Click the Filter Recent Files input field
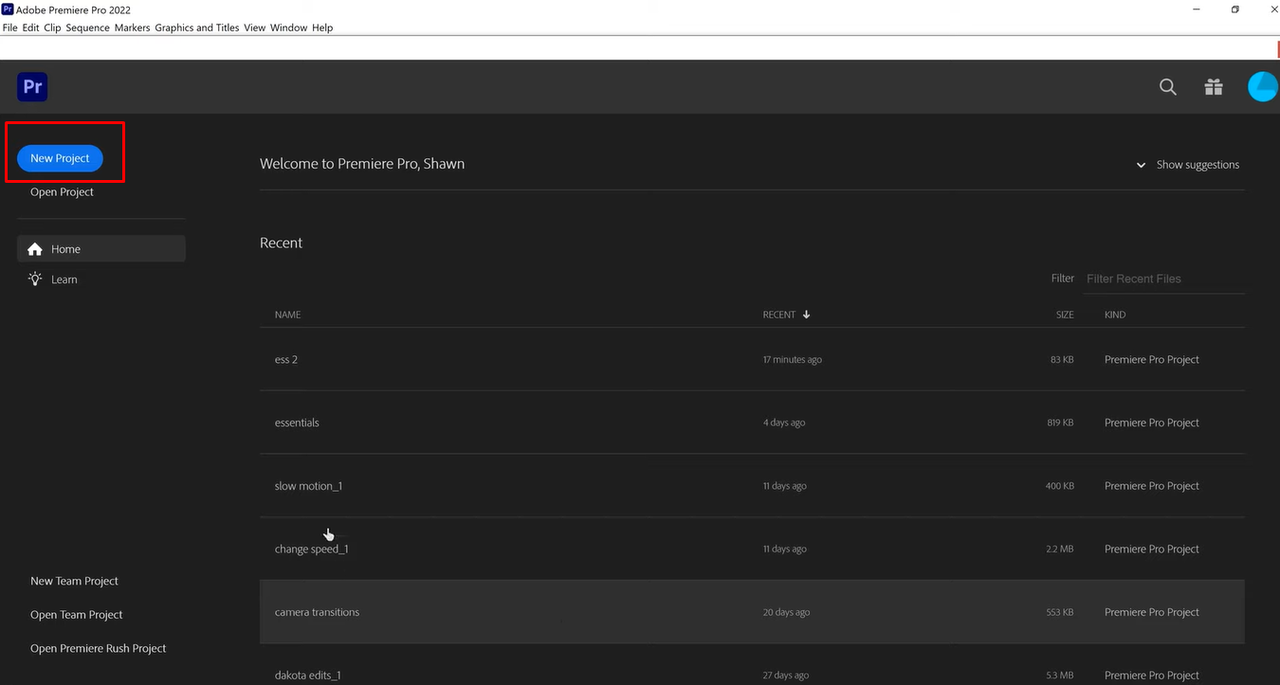 point(1164,279)
